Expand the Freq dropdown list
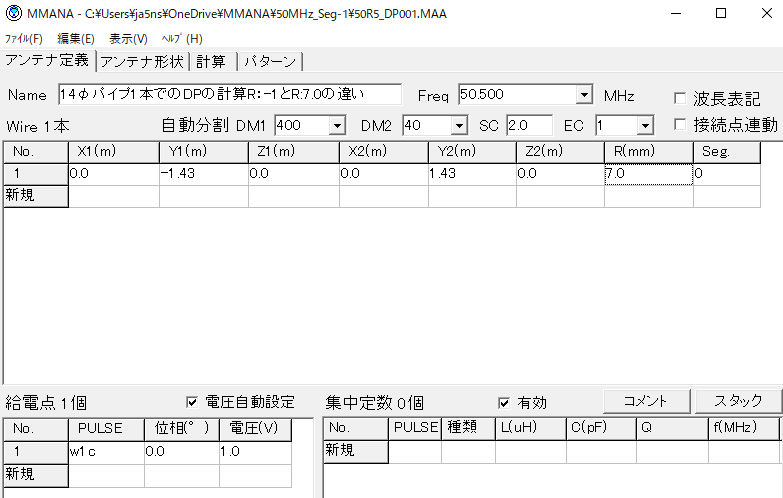This screenshot has height=498, width=783. coord(584,95)
